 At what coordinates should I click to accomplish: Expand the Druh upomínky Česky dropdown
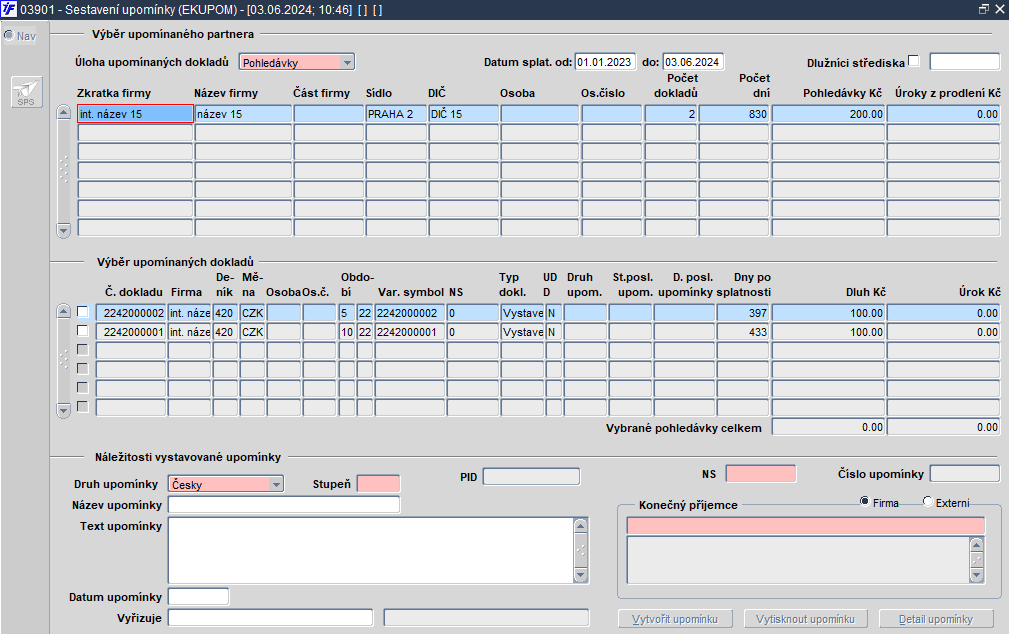click(276, 484)
